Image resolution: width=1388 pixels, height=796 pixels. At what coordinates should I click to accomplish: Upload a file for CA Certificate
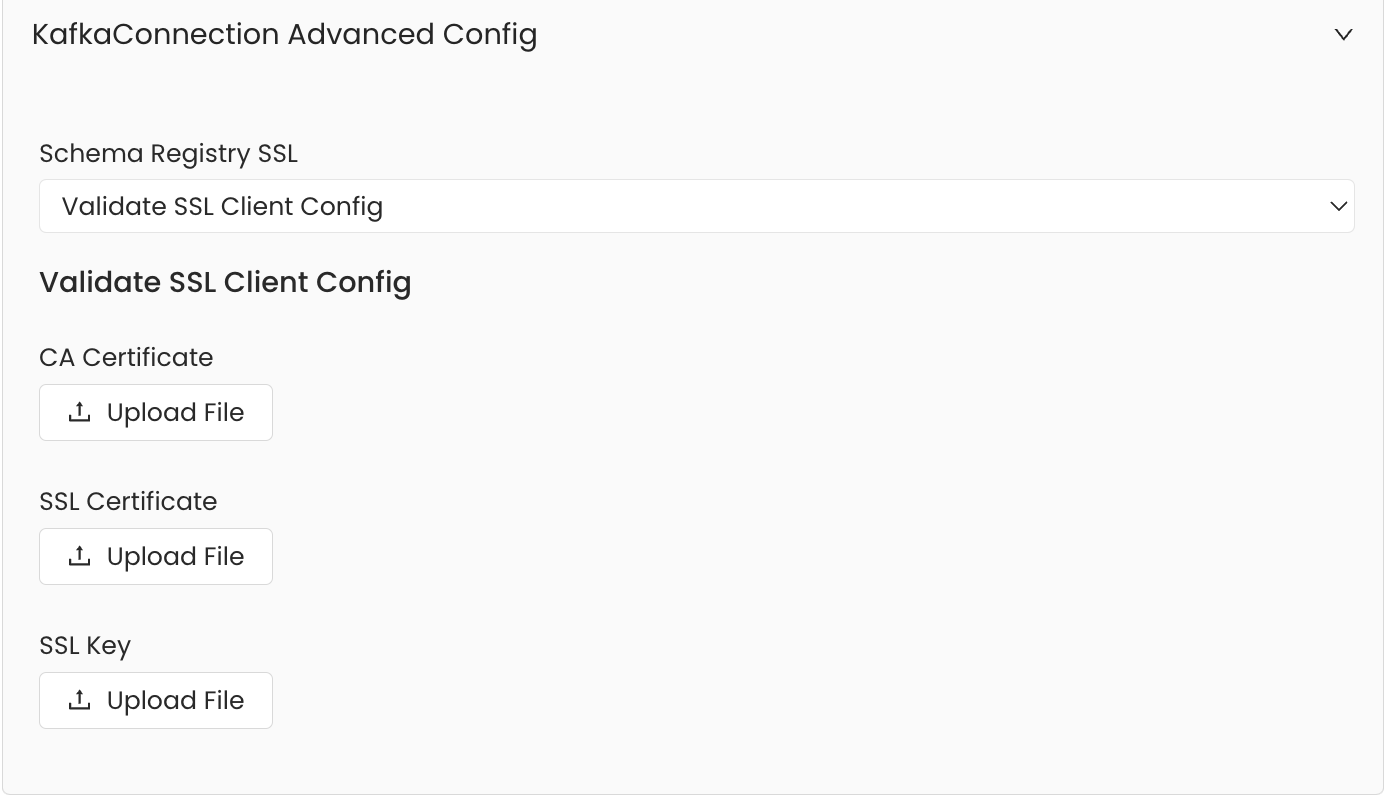point(156,412)
